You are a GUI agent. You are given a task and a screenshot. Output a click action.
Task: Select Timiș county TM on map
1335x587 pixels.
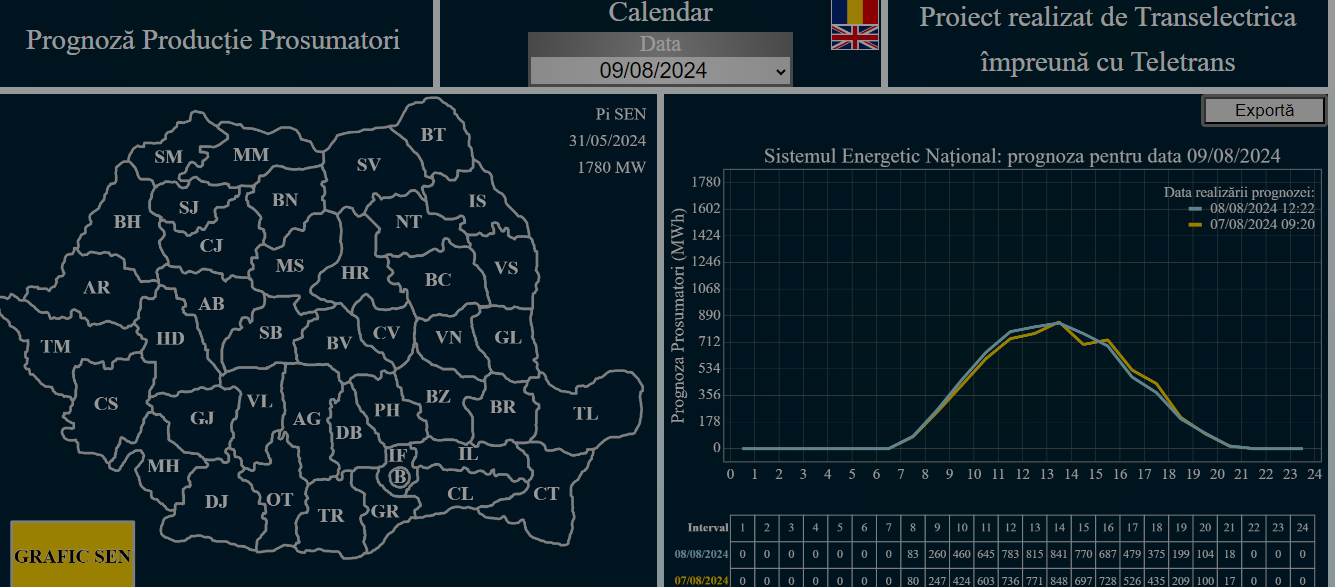click(x=56, y=346)
